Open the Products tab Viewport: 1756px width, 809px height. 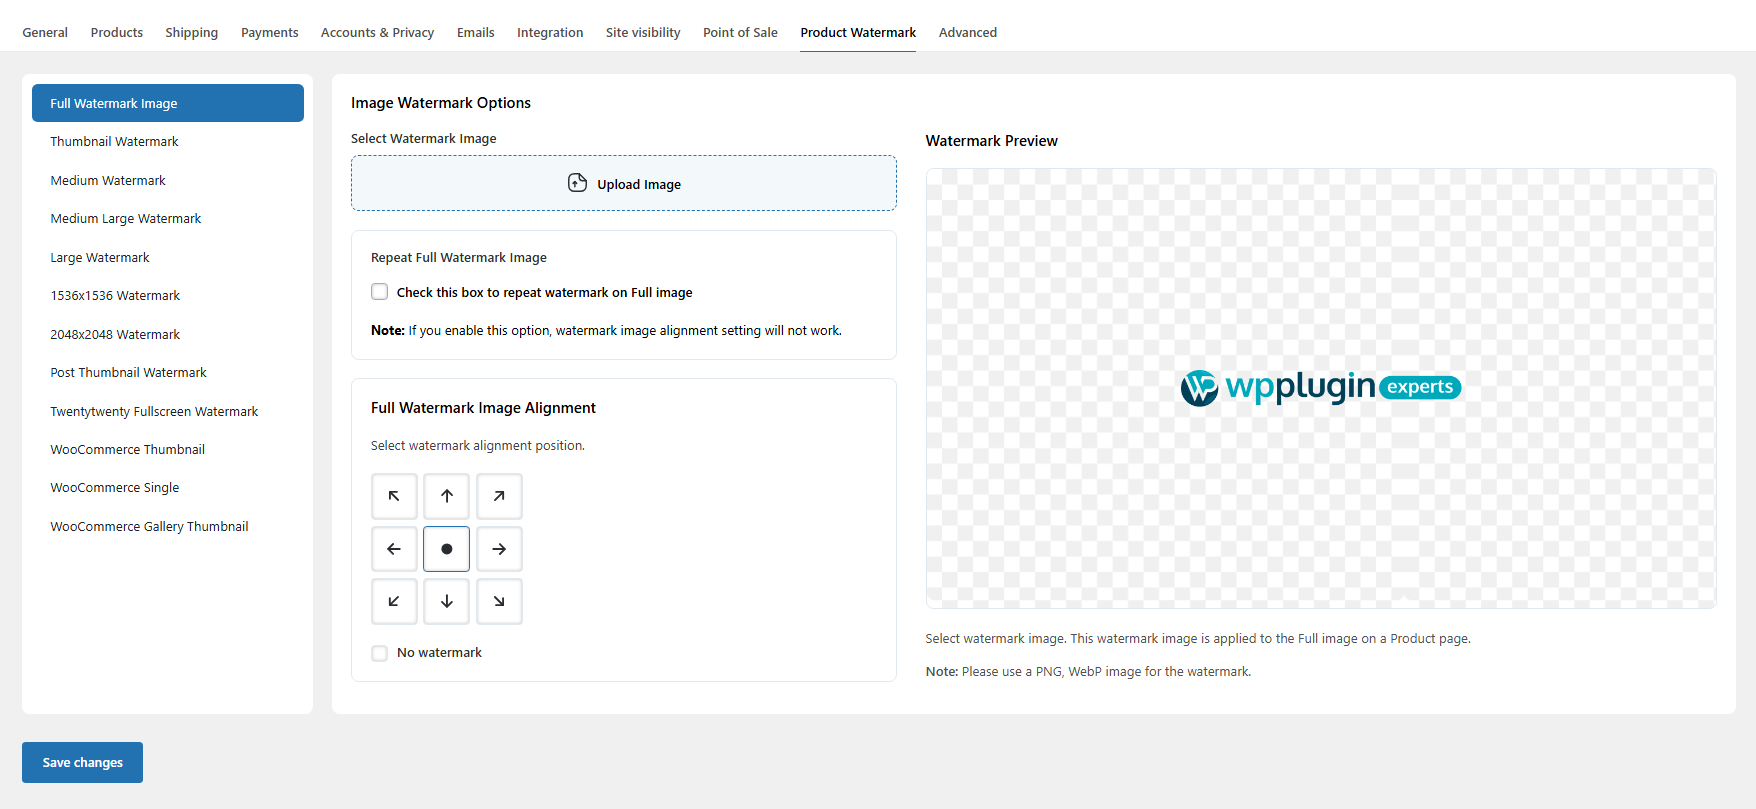pos(117,32)
